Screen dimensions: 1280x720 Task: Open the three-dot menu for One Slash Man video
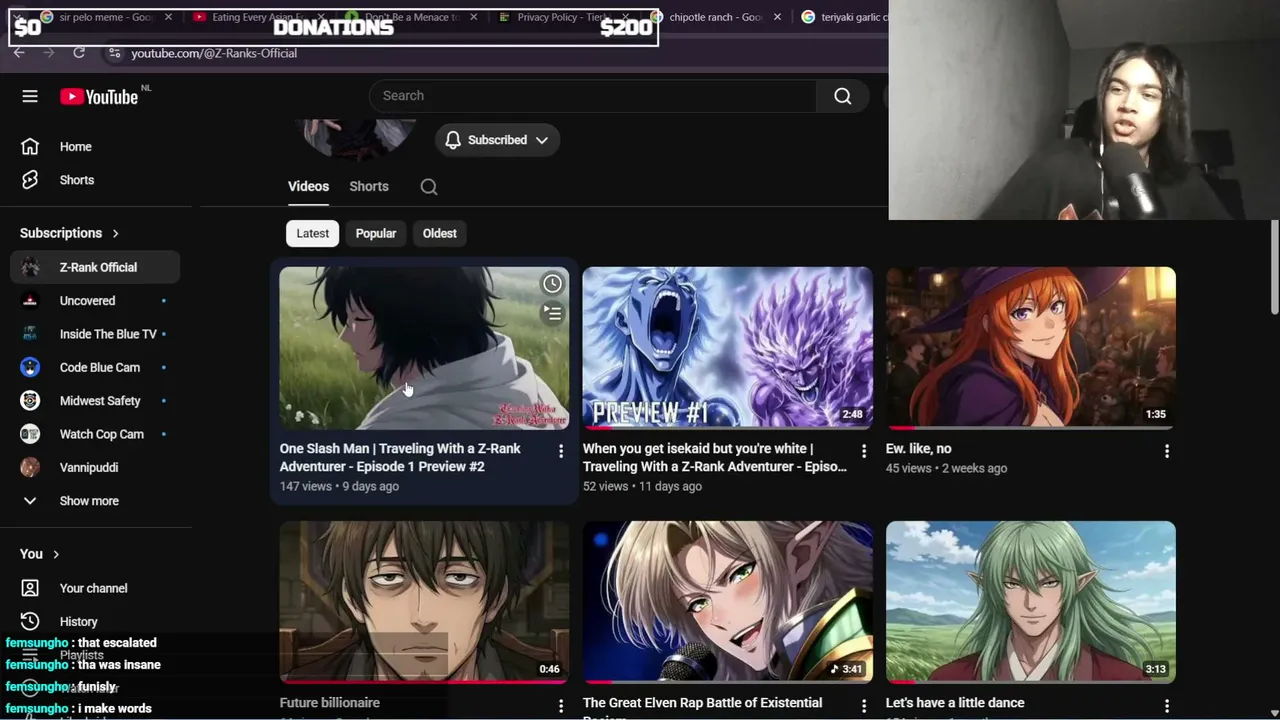click(x=561, y=451)
